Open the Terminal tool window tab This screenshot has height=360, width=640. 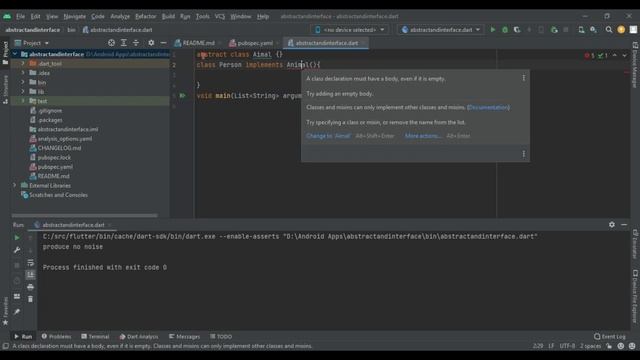95,337
